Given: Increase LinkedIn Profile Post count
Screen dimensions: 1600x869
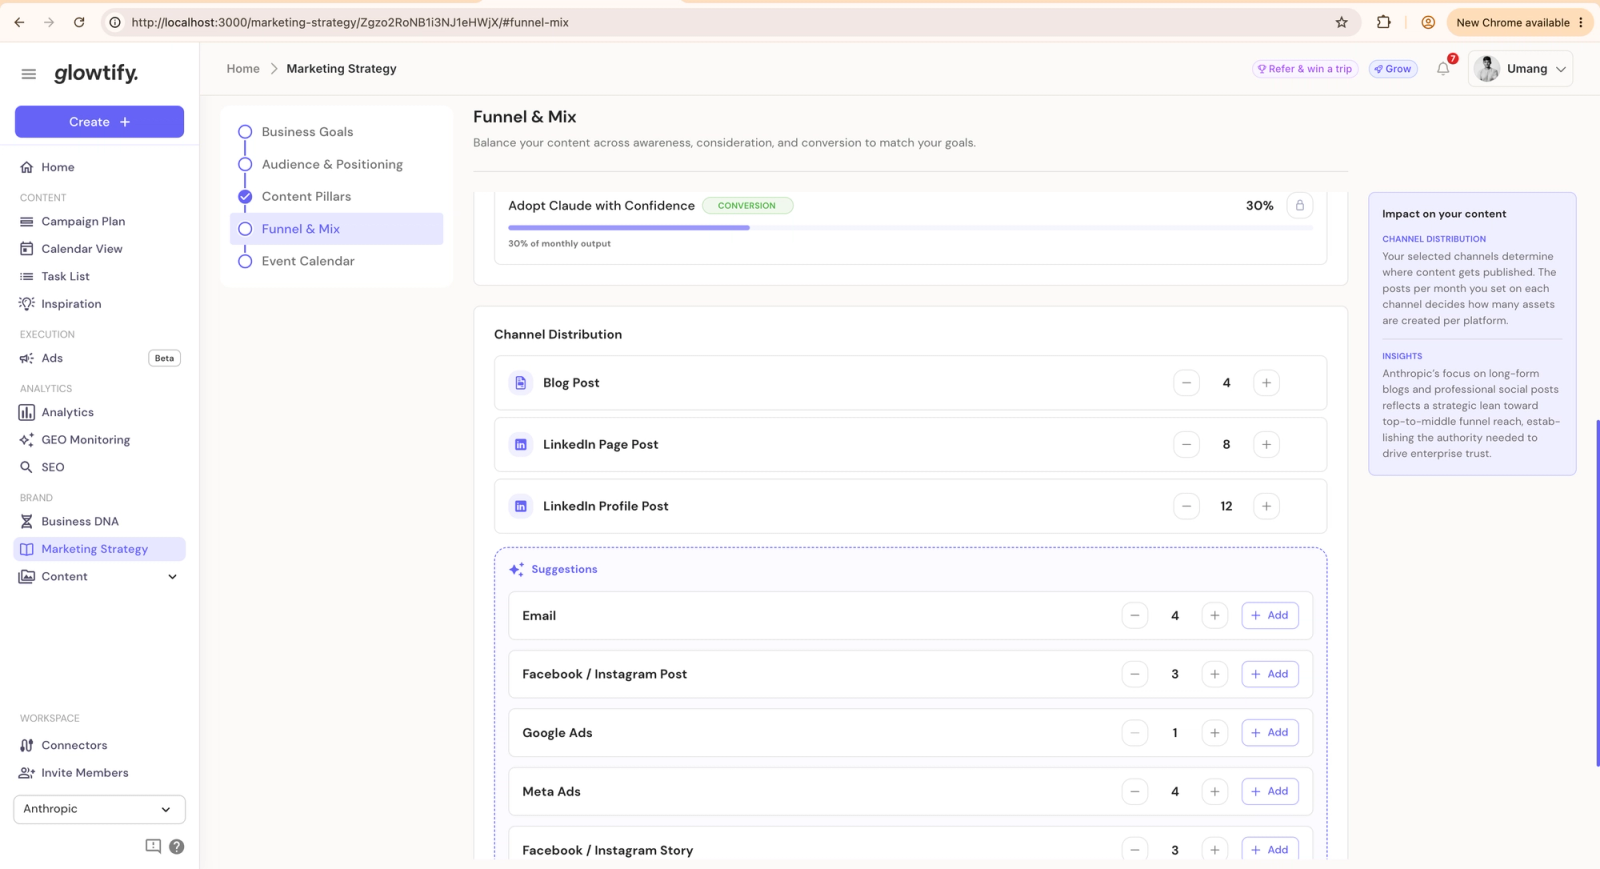Looking at the screenshot, I should (1266, 507).
